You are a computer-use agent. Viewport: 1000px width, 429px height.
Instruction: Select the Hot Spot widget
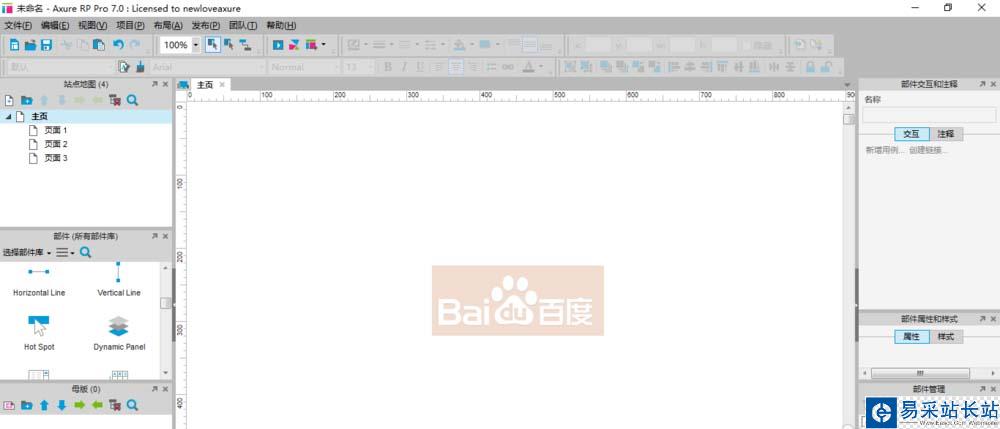pos(39,333)
